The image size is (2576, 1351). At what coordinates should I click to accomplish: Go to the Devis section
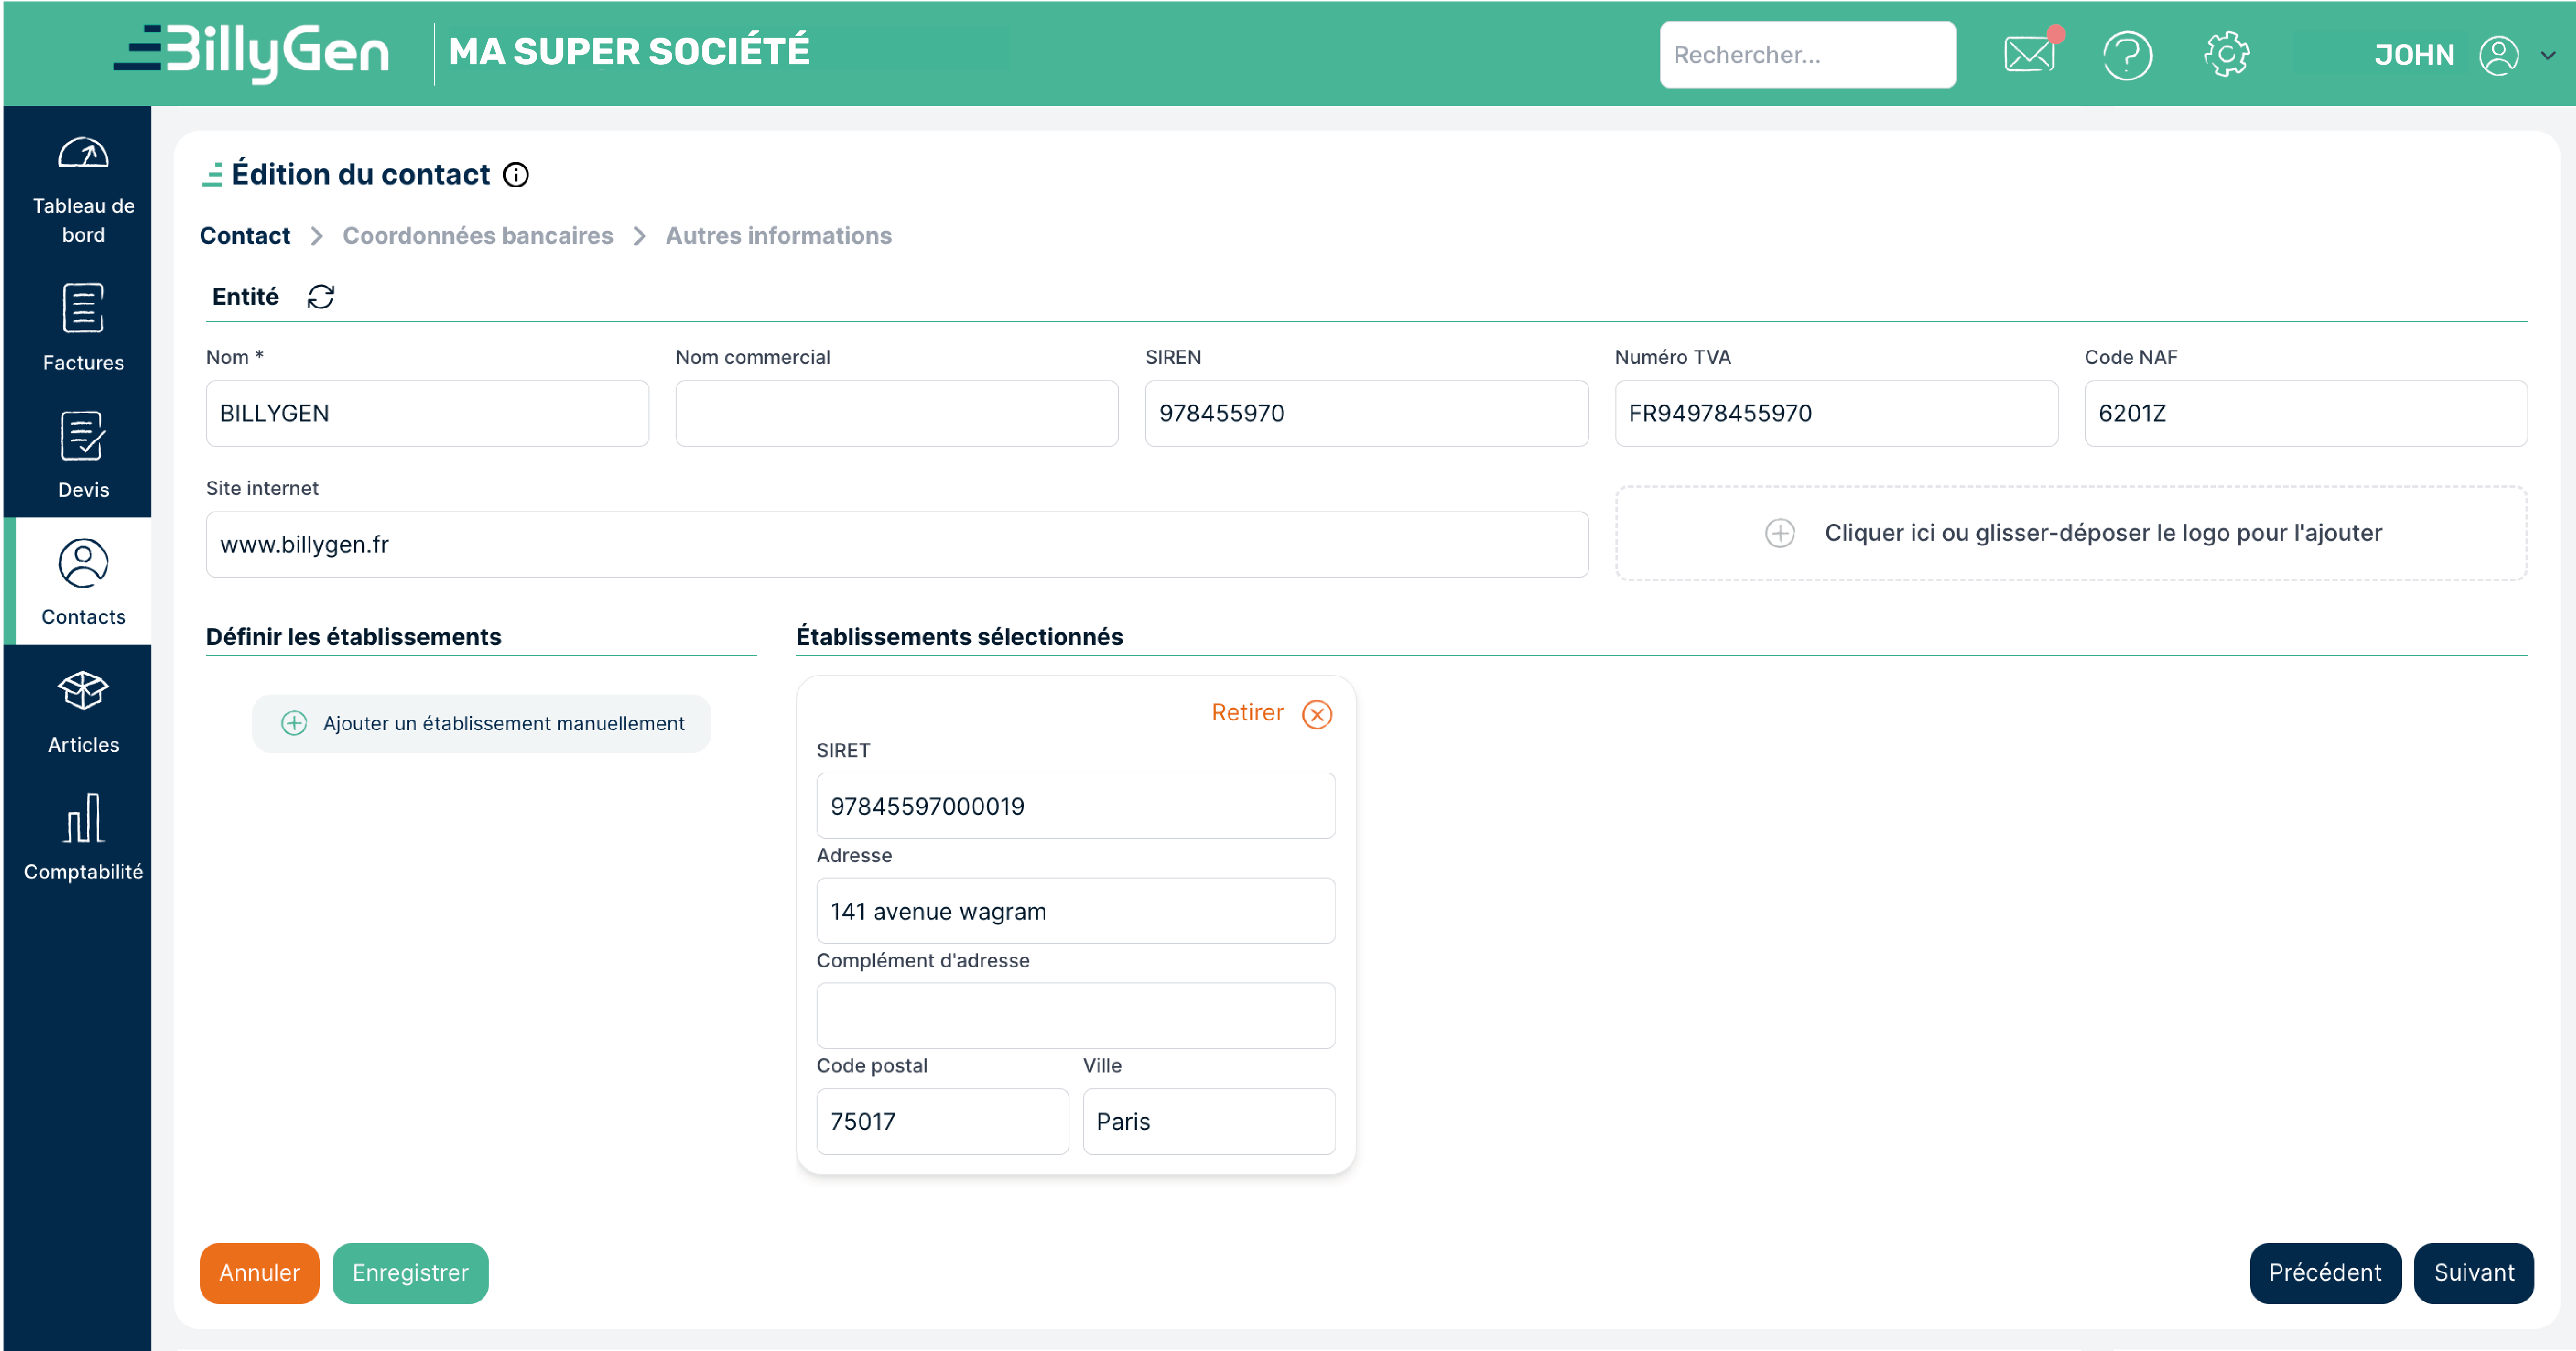[83, 455]
